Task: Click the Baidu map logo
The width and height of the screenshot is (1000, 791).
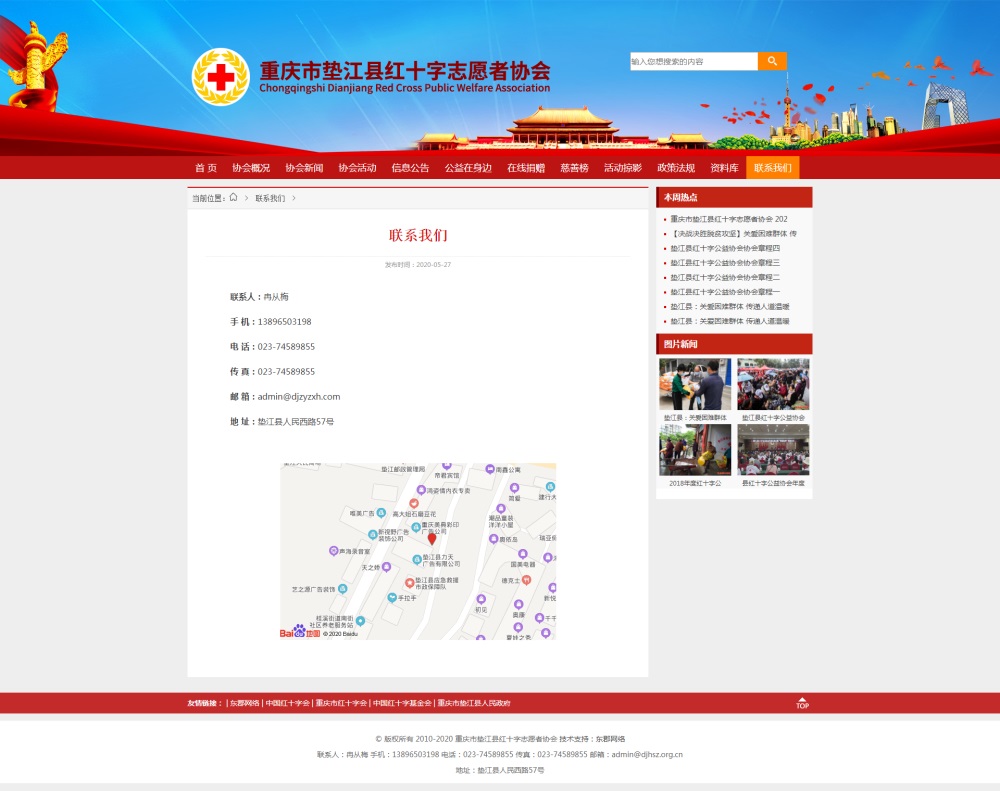Action: tap(299, 632)
